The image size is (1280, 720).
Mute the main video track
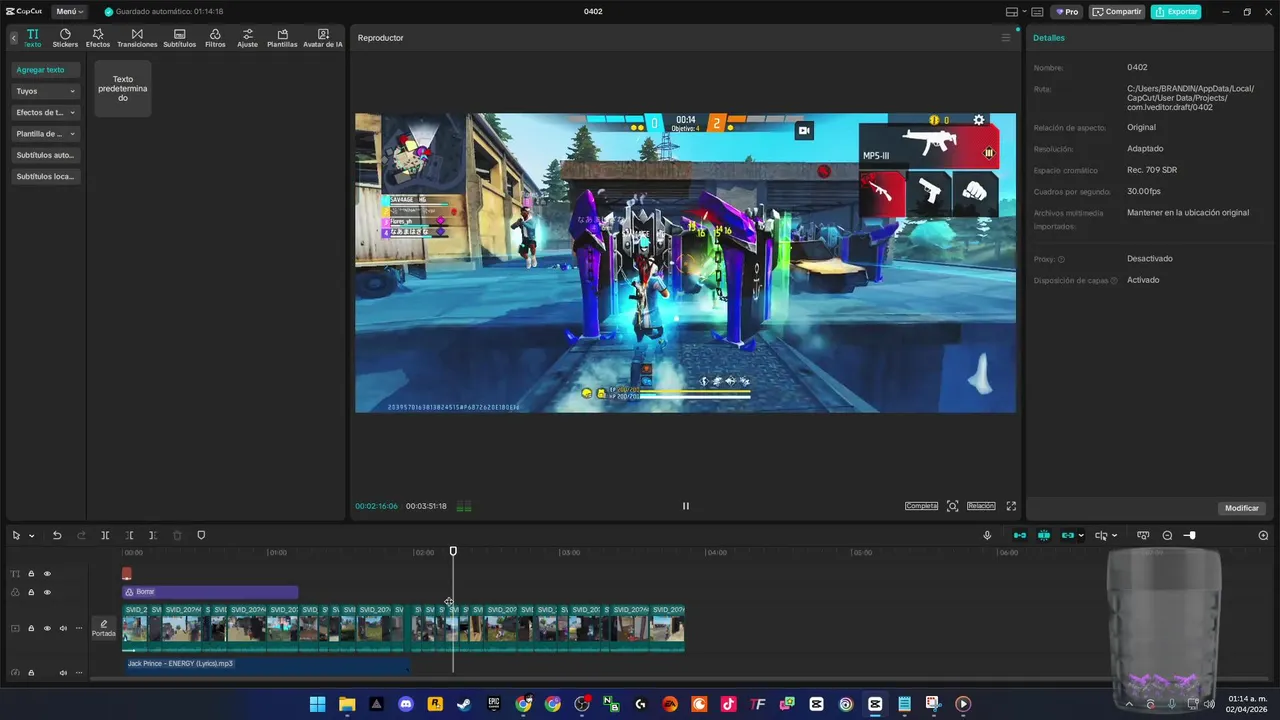pos(63,628)
